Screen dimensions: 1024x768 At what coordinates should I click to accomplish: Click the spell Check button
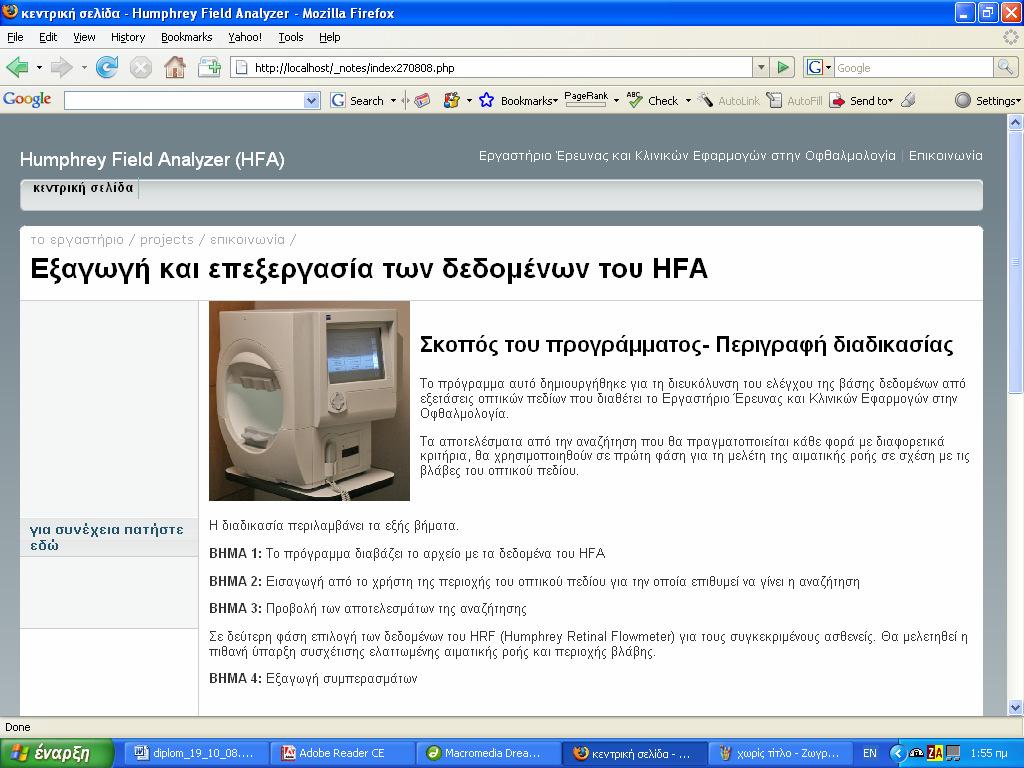[653, 101]
